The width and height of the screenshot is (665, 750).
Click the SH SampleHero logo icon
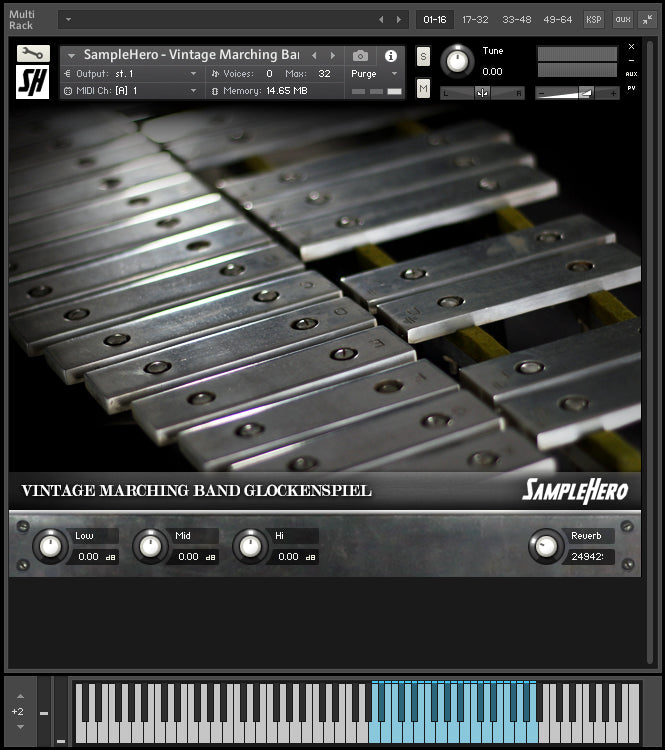point(33,82)
